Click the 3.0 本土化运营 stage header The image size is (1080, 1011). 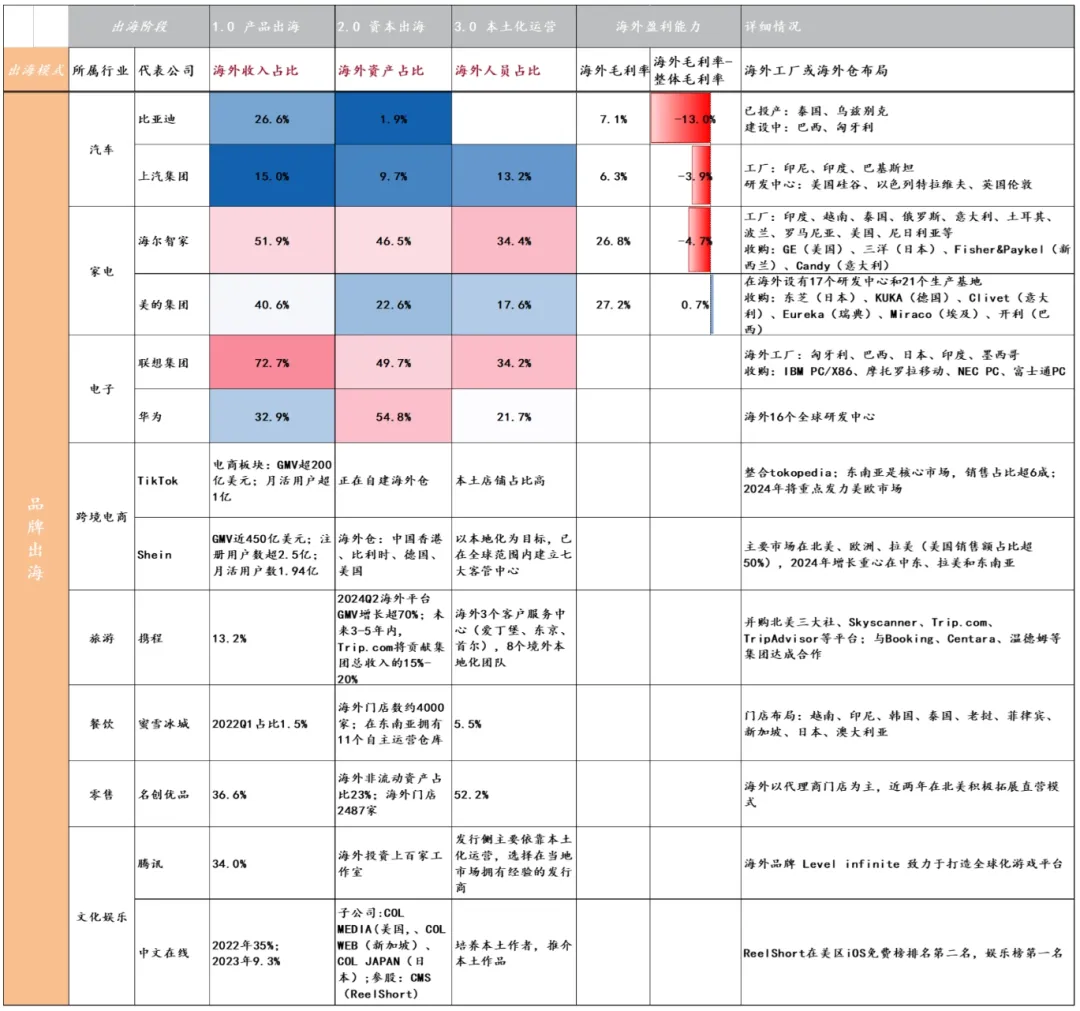(514, 26)
